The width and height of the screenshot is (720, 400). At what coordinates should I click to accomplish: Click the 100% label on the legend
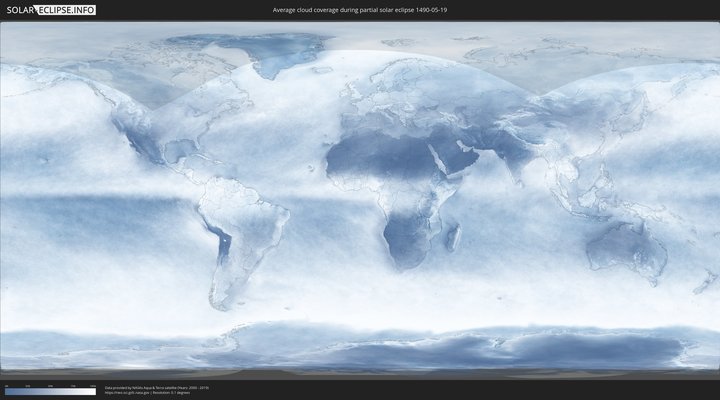[93, 386]
